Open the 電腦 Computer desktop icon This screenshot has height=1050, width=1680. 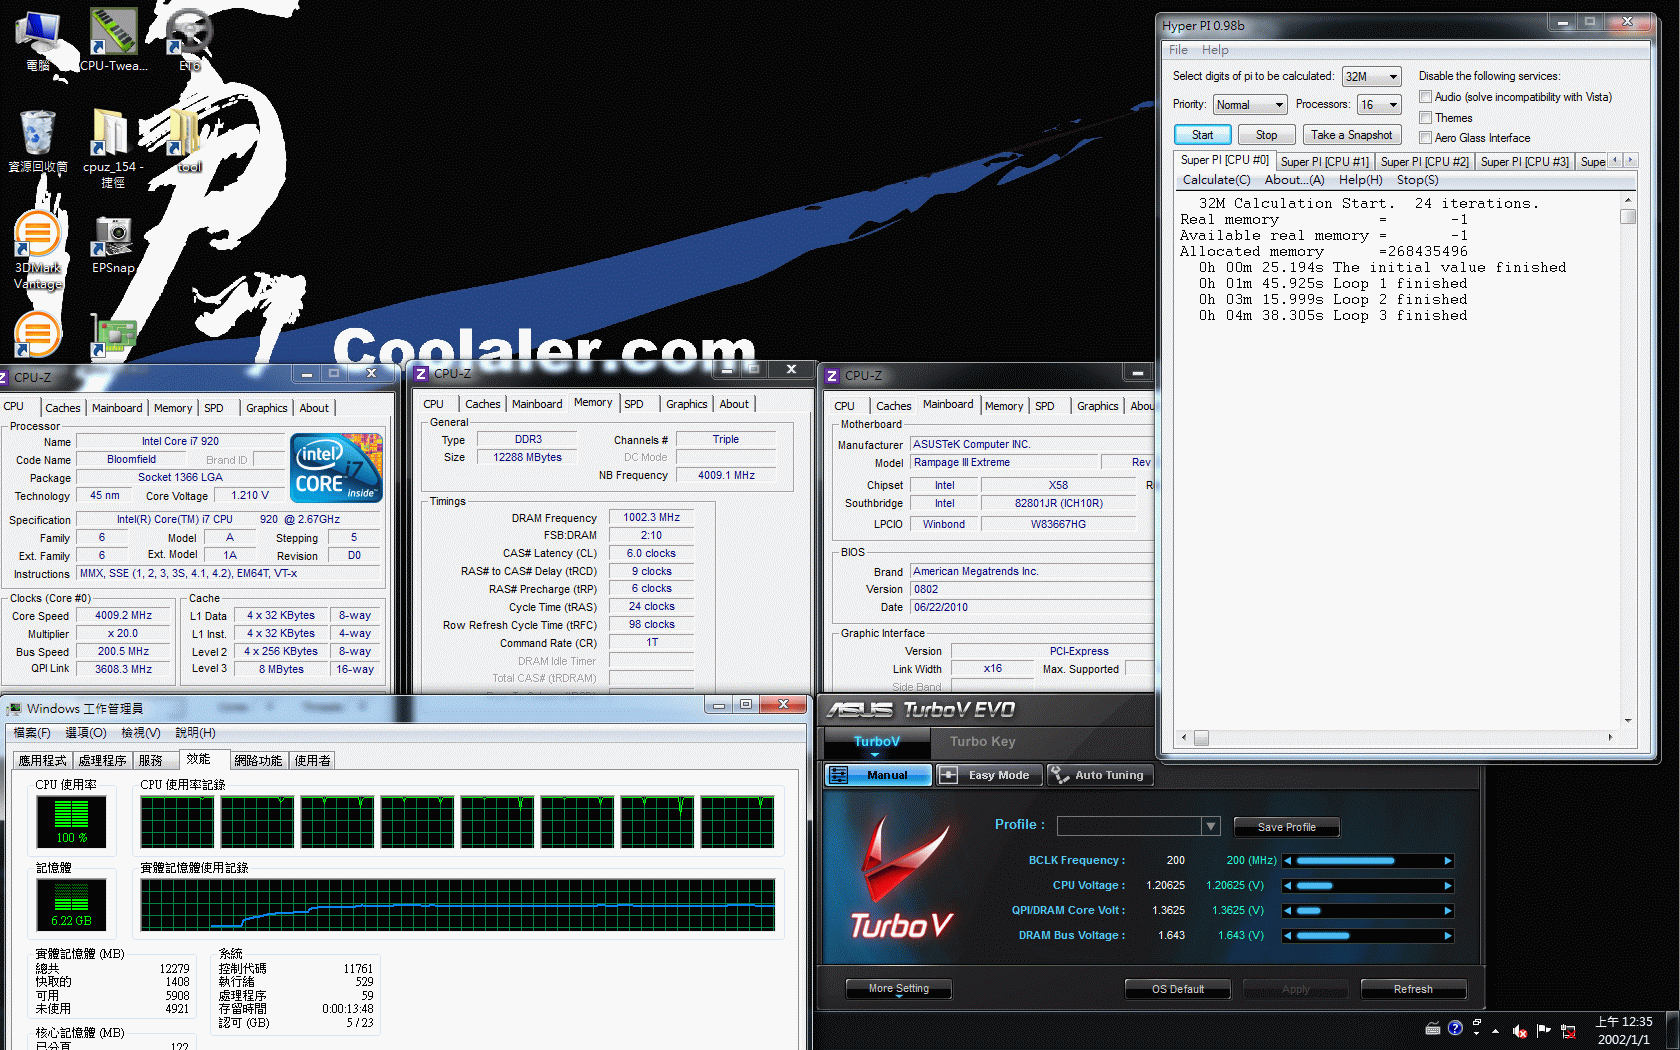38,41
